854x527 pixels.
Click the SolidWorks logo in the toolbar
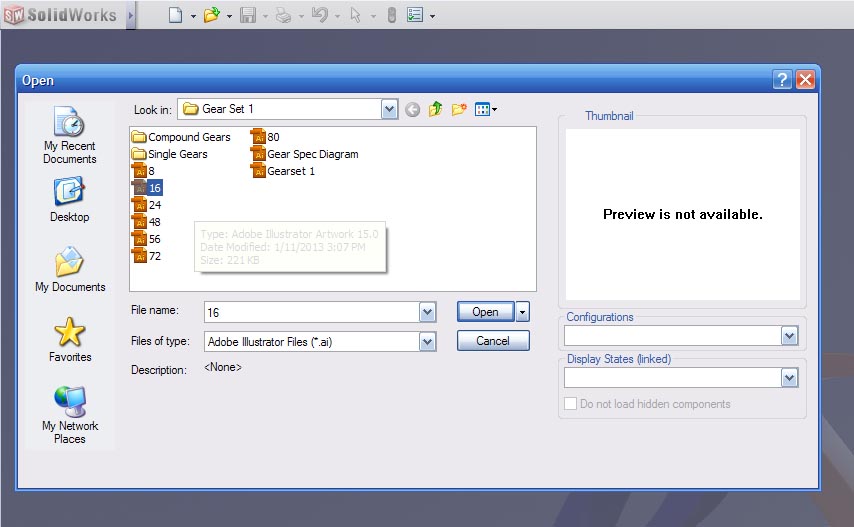(60, 15)
